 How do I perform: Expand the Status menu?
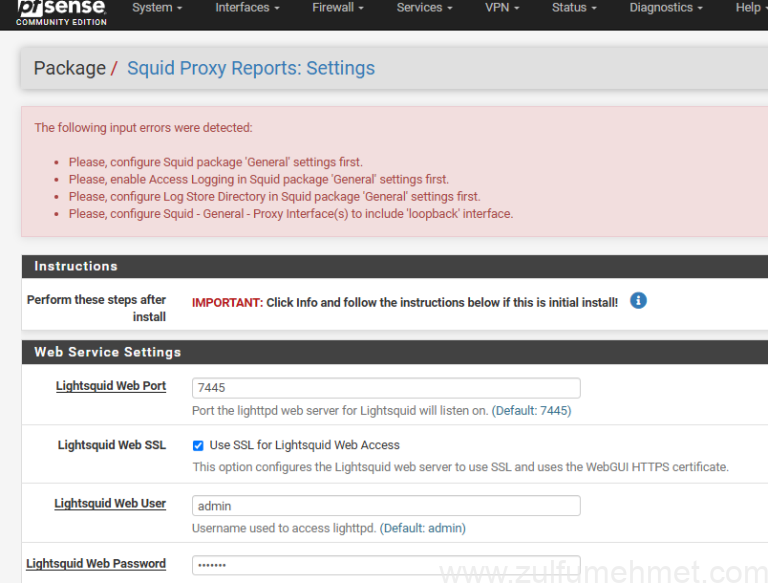574,8
